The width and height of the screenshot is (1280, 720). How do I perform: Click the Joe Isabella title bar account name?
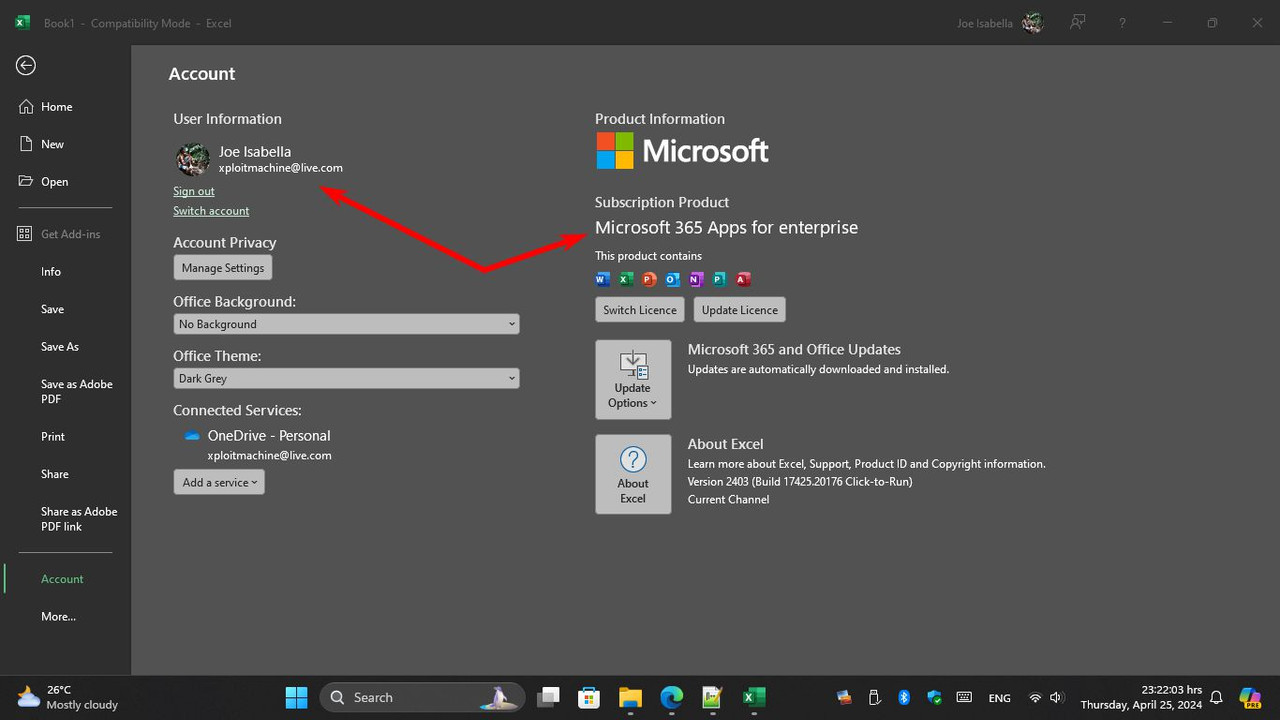(985, 23)
